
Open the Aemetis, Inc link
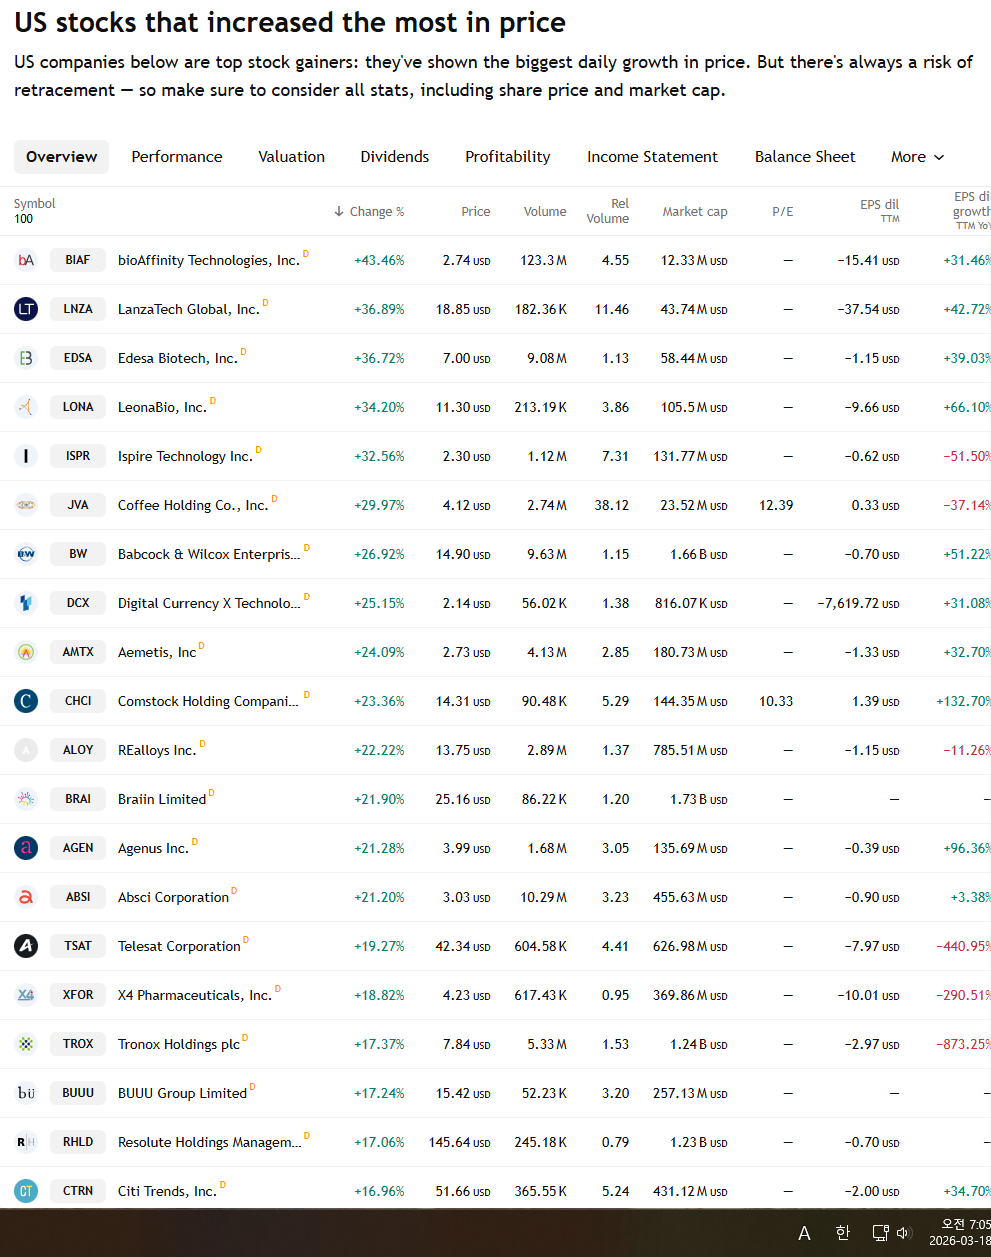pyautogui.click(x=157, y=652)
